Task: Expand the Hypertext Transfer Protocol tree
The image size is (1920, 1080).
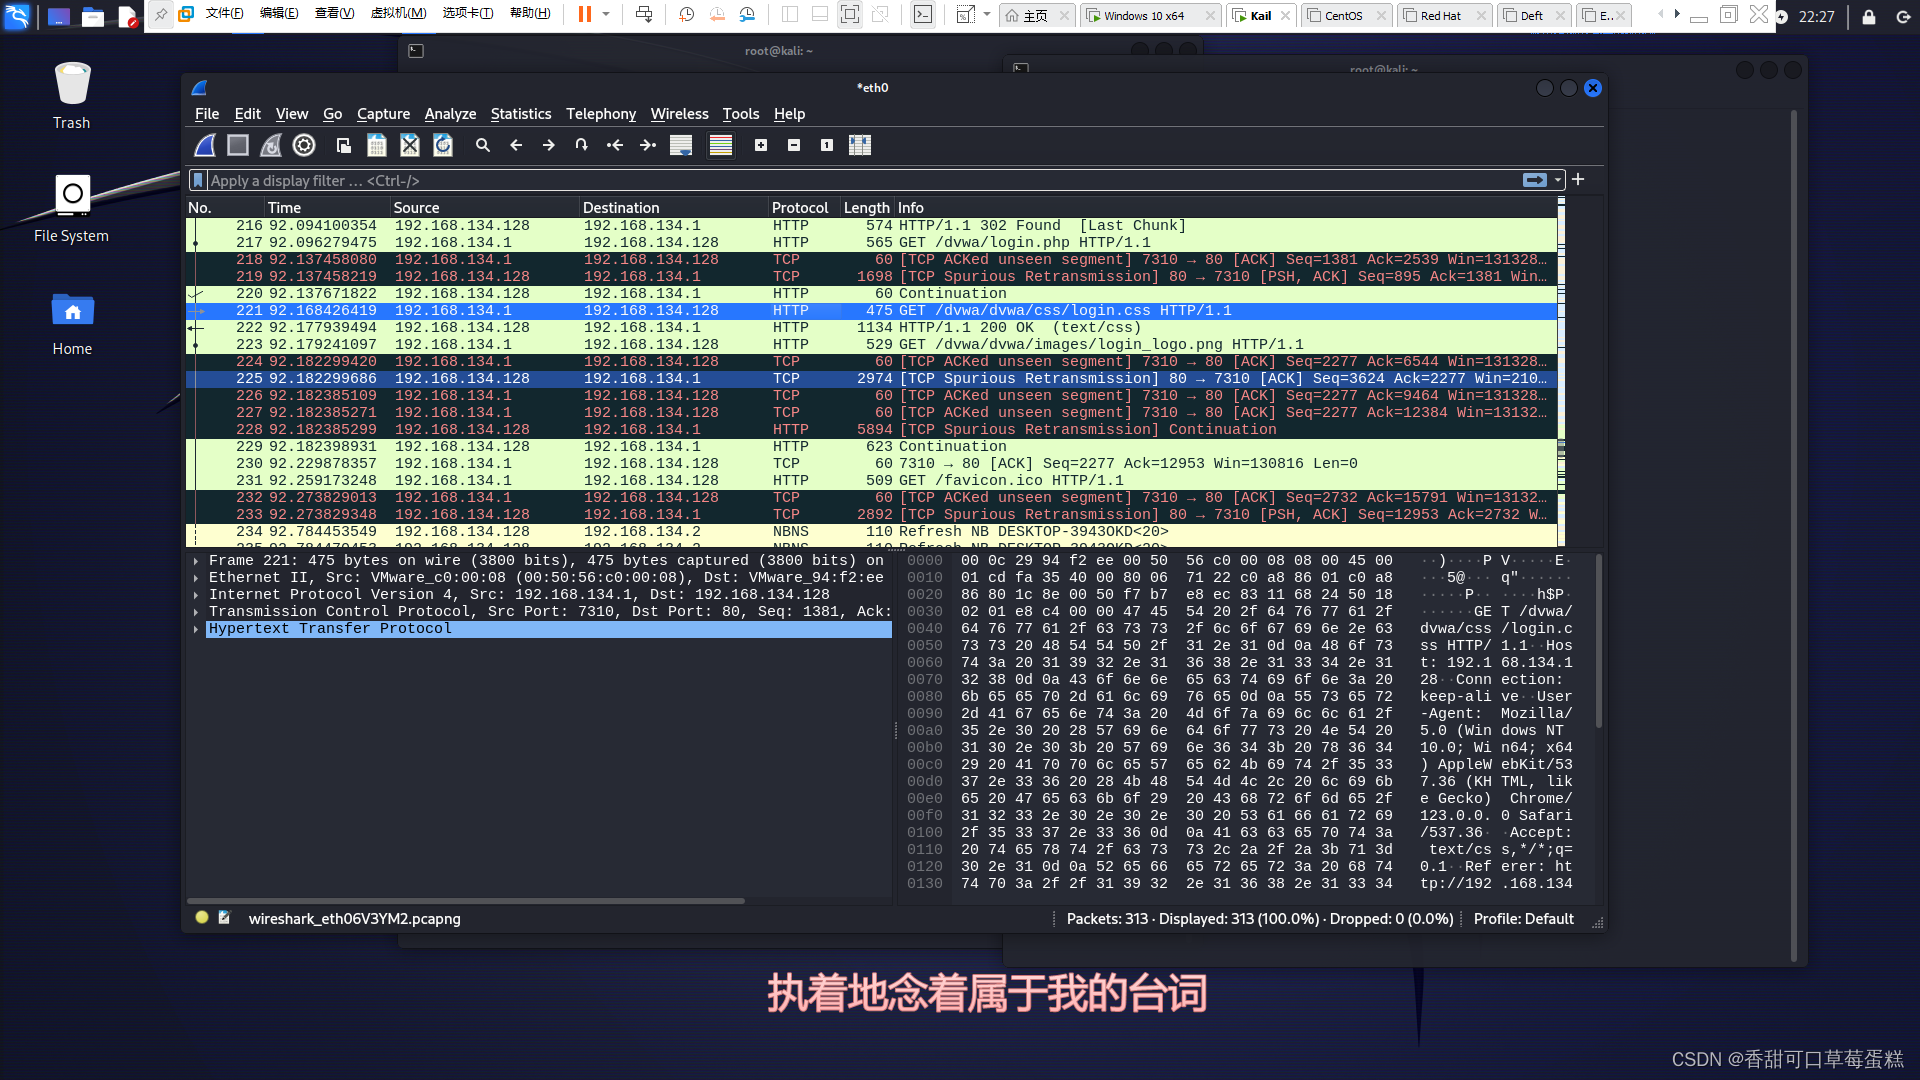Action: [196, 629]
